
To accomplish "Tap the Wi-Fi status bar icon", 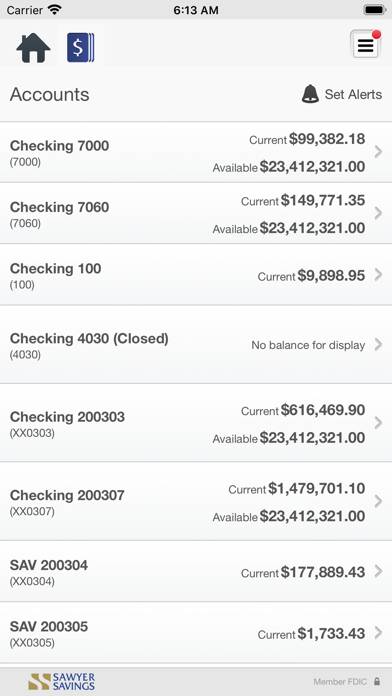I will click(x=55, y=10).
